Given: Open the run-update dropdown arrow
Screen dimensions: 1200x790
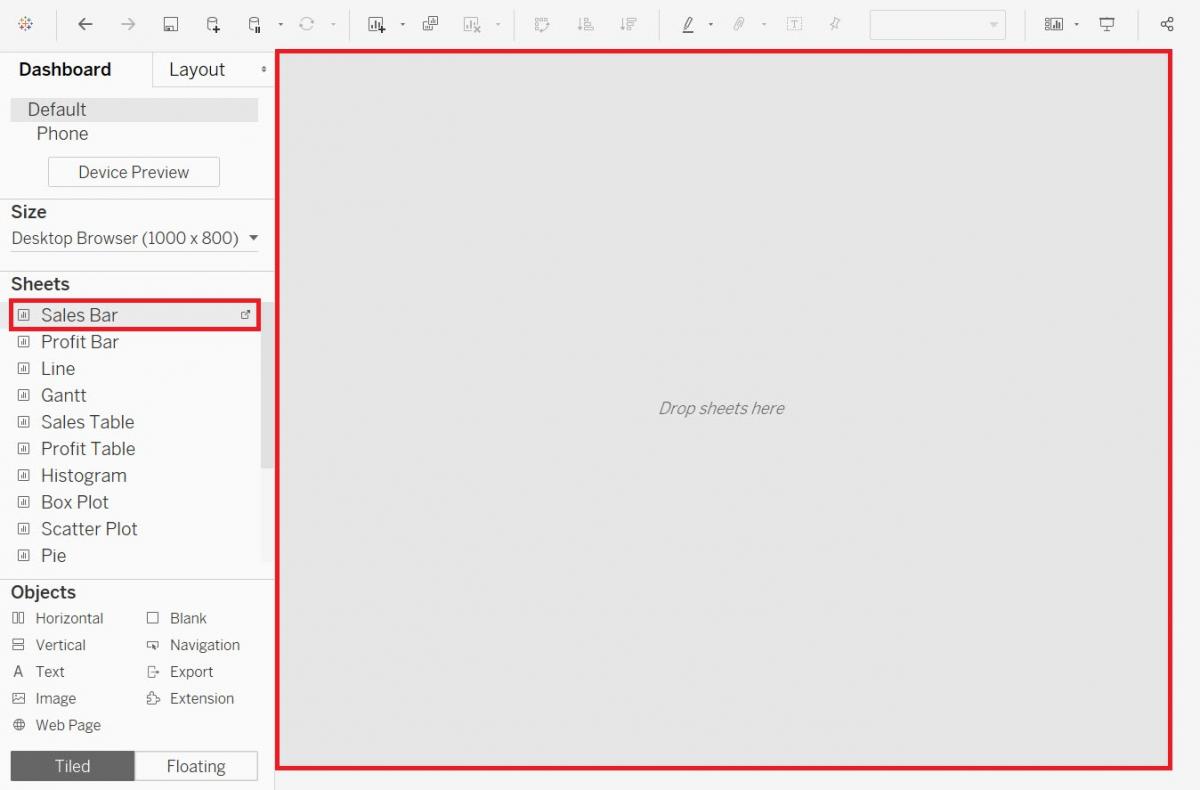Looking at the screenshot, I should (x=333, y=24).
